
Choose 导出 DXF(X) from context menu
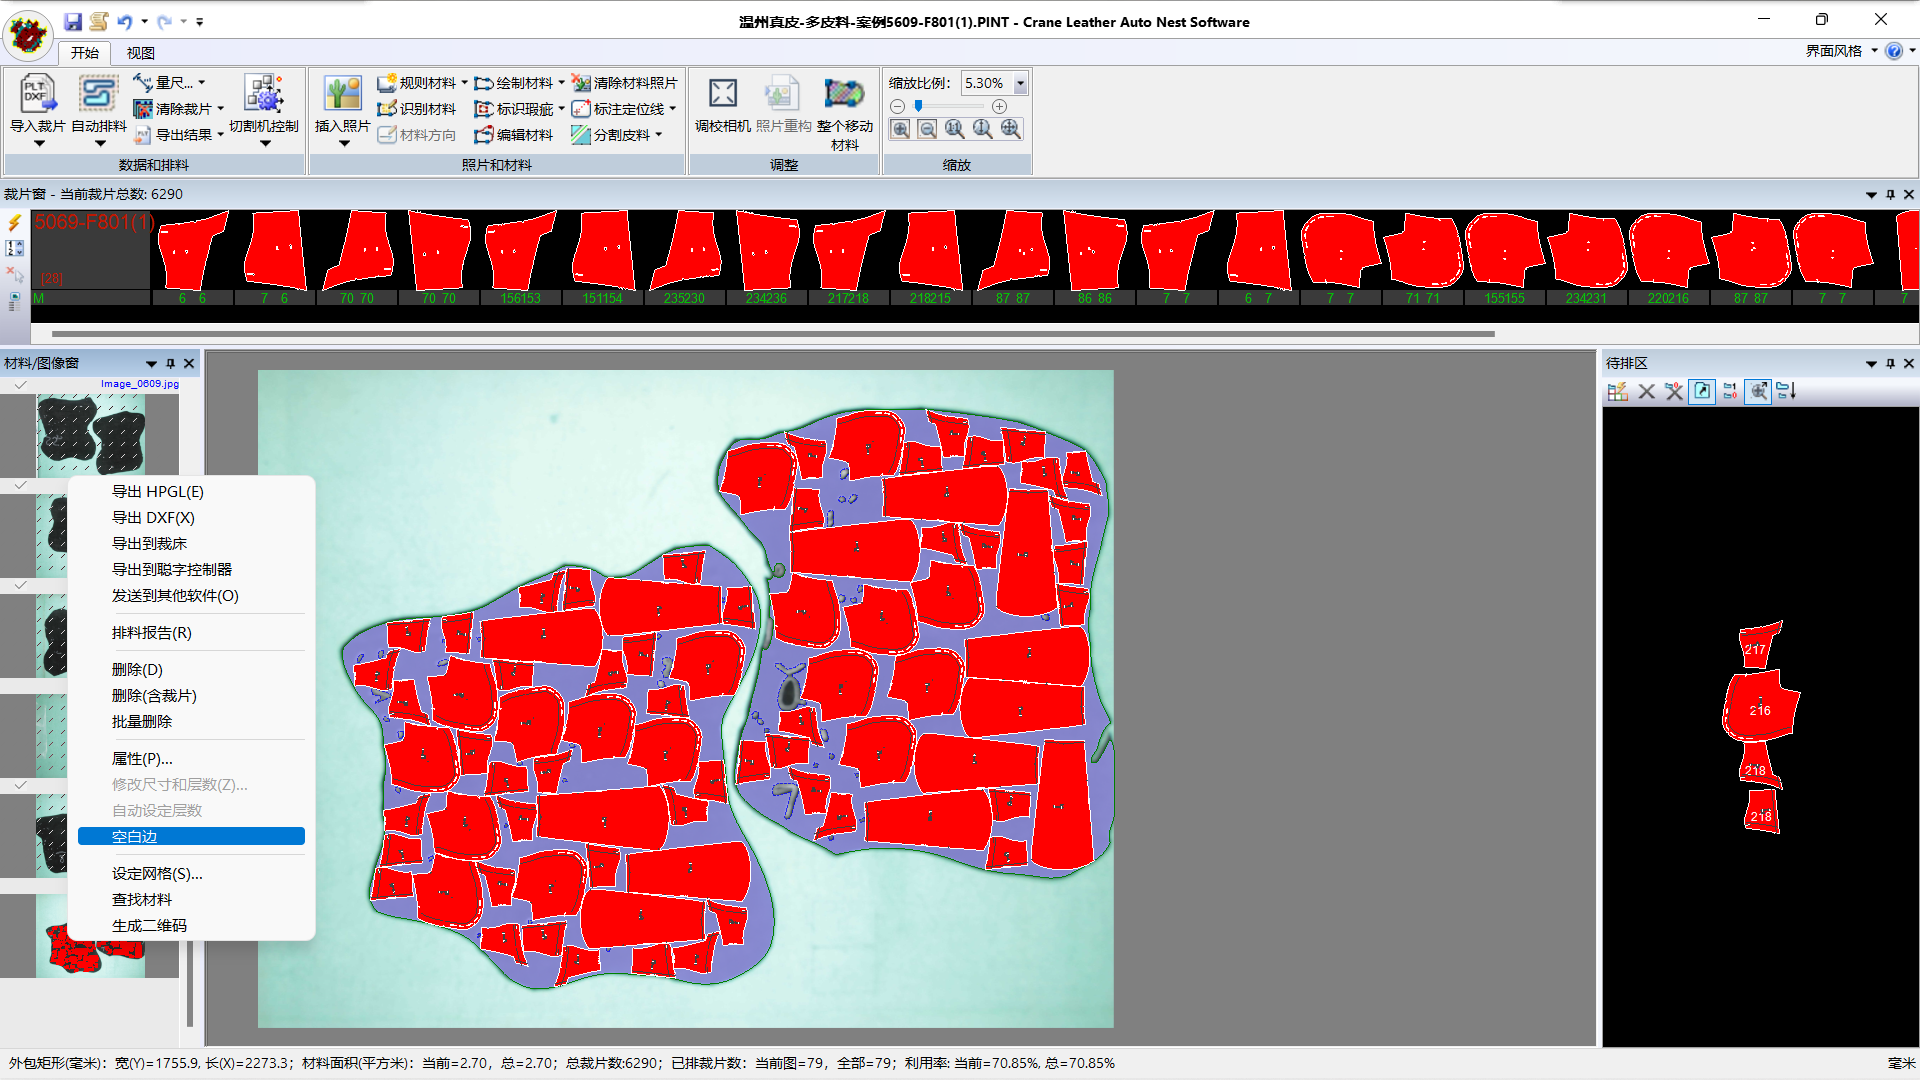(191, 517)
